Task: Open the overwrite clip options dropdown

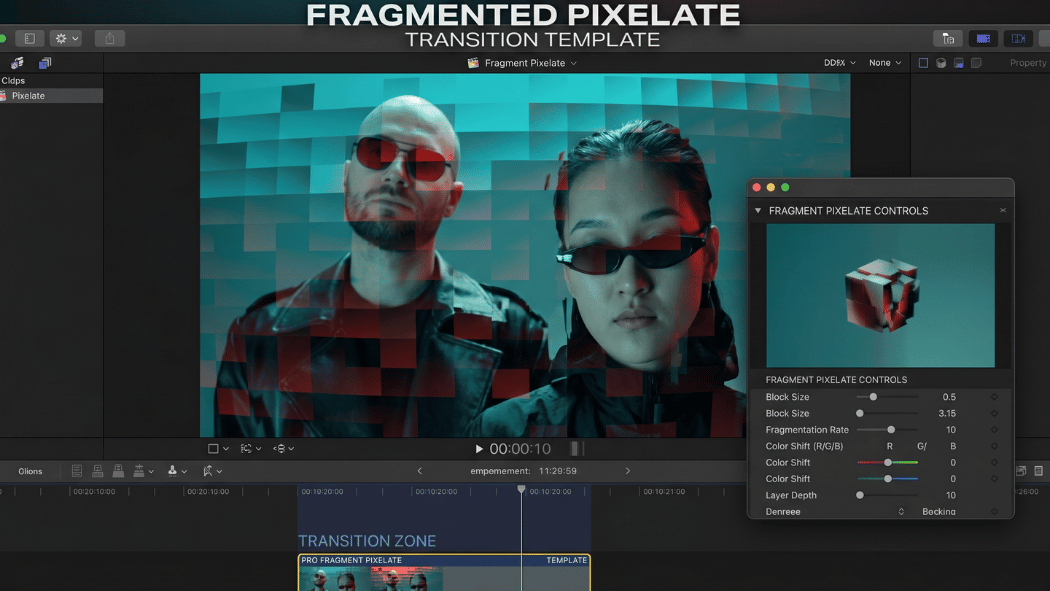Action: 143,471
